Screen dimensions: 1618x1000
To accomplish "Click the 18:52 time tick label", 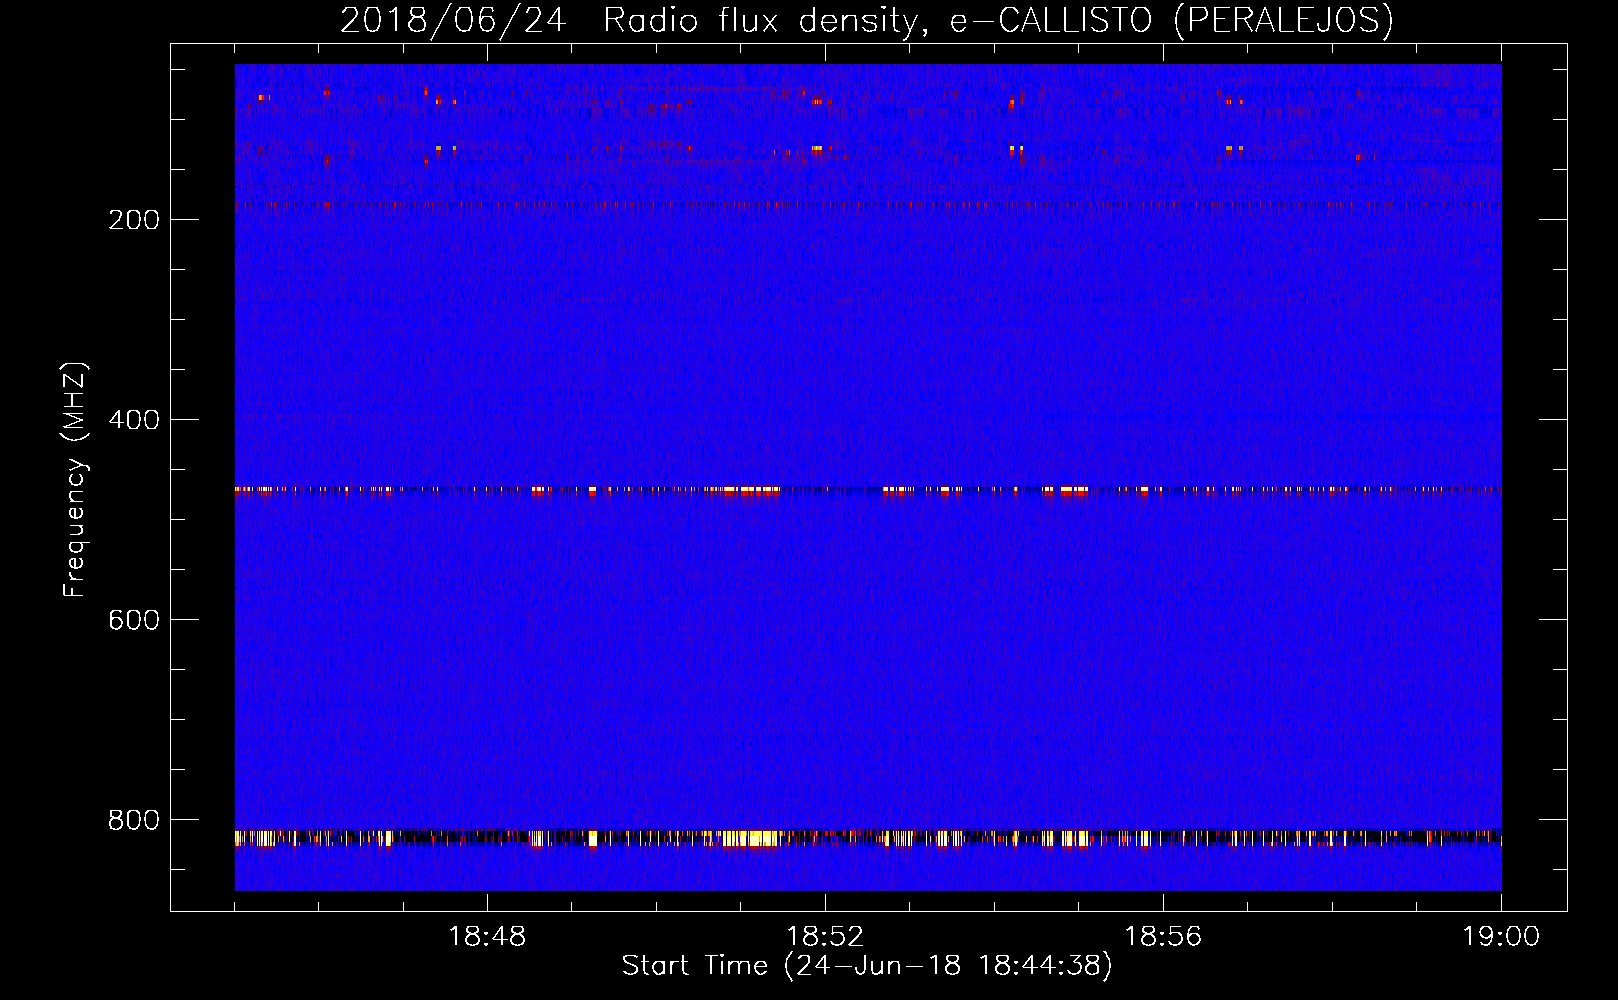I will click(825, 937).
